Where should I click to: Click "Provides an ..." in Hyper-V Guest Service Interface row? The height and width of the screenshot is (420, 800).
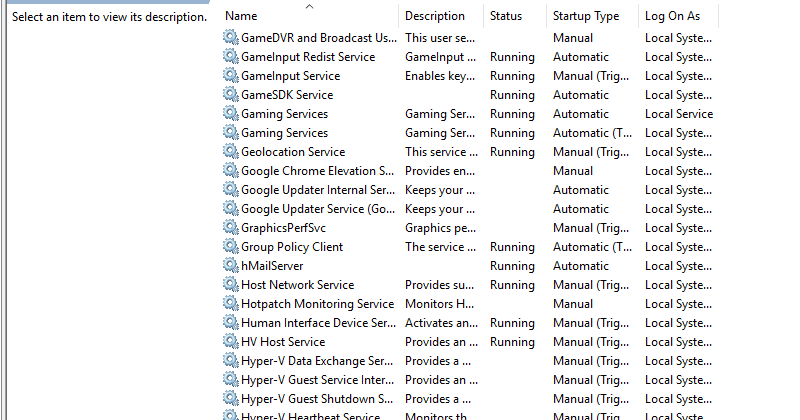(441, 380)
